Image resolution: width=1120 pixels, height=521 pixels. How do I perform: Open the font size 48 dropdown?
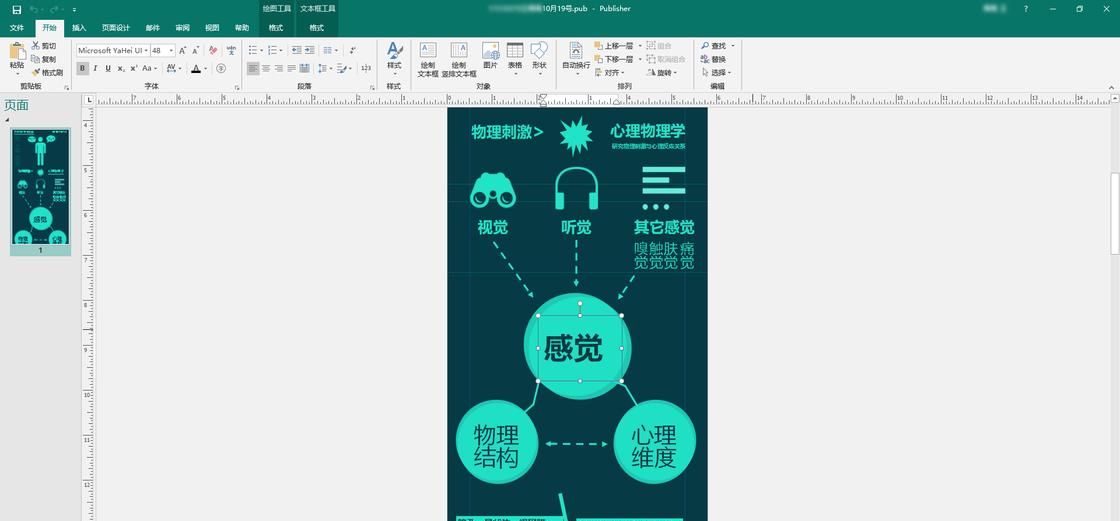click(171, 51)
